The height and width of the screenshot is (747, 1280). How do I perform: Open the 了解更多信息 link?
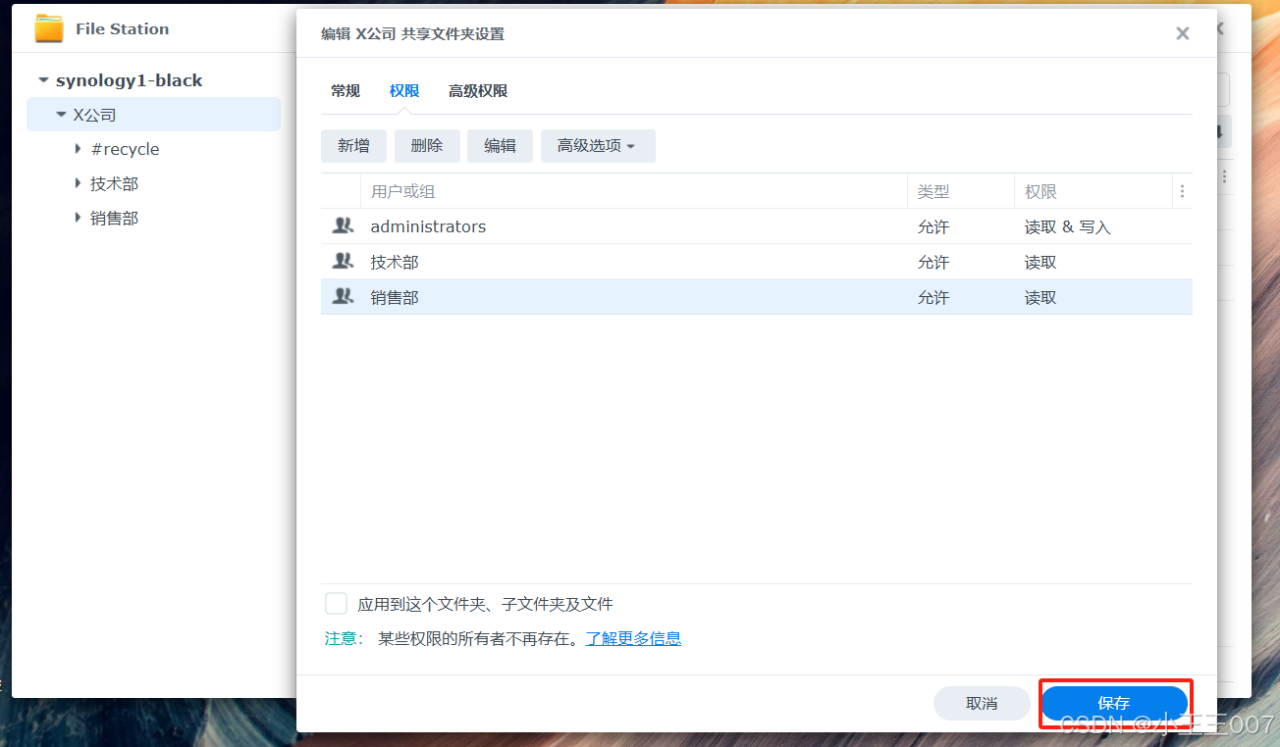[x=633, y=638]
